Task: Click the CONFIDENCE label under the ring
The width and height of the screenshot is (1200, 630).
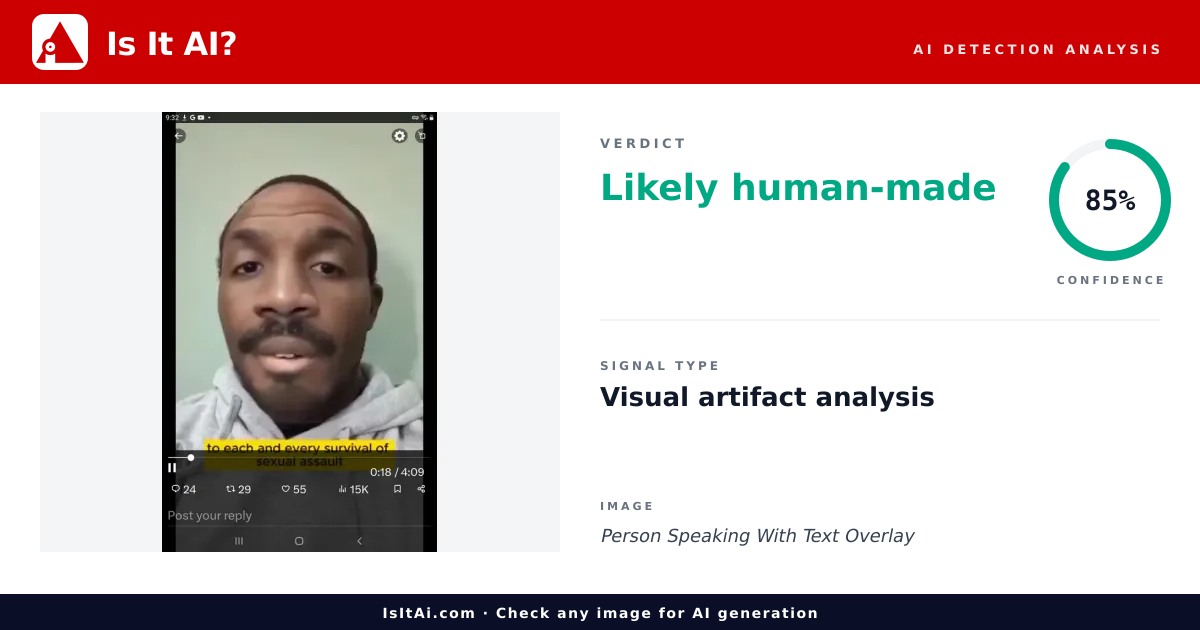Action: [1111, 280]
